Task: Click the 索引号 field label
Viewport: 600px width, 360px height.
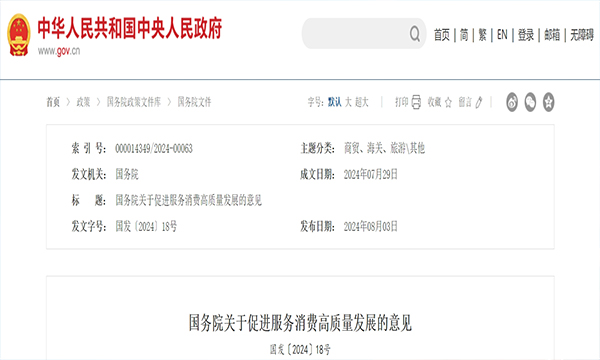Action: (x=89, y=148)
